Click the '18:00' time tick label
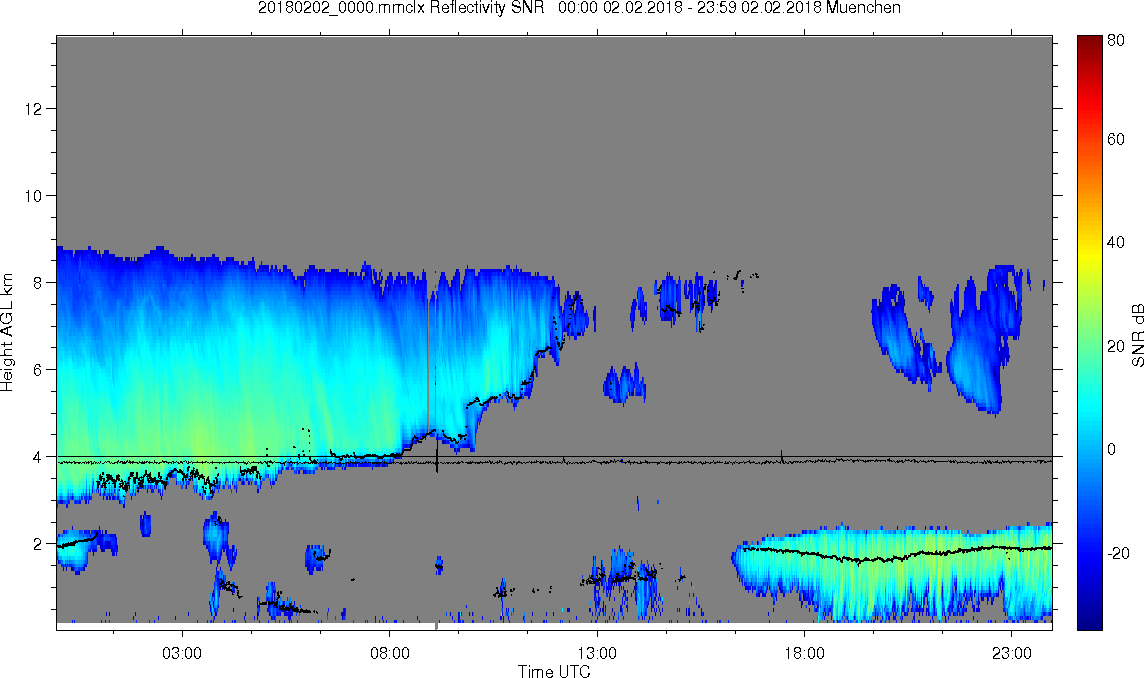Image resolution: width=1144 pixels, height=678 pixels. [804, 653]
